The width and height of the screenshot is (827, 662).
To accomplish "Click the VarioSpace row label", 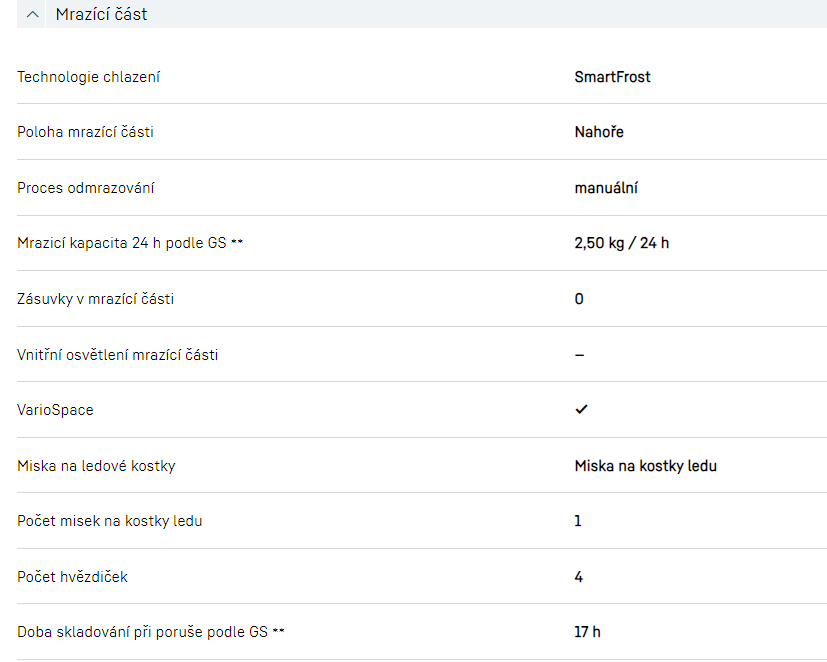I will click(55, 410).
